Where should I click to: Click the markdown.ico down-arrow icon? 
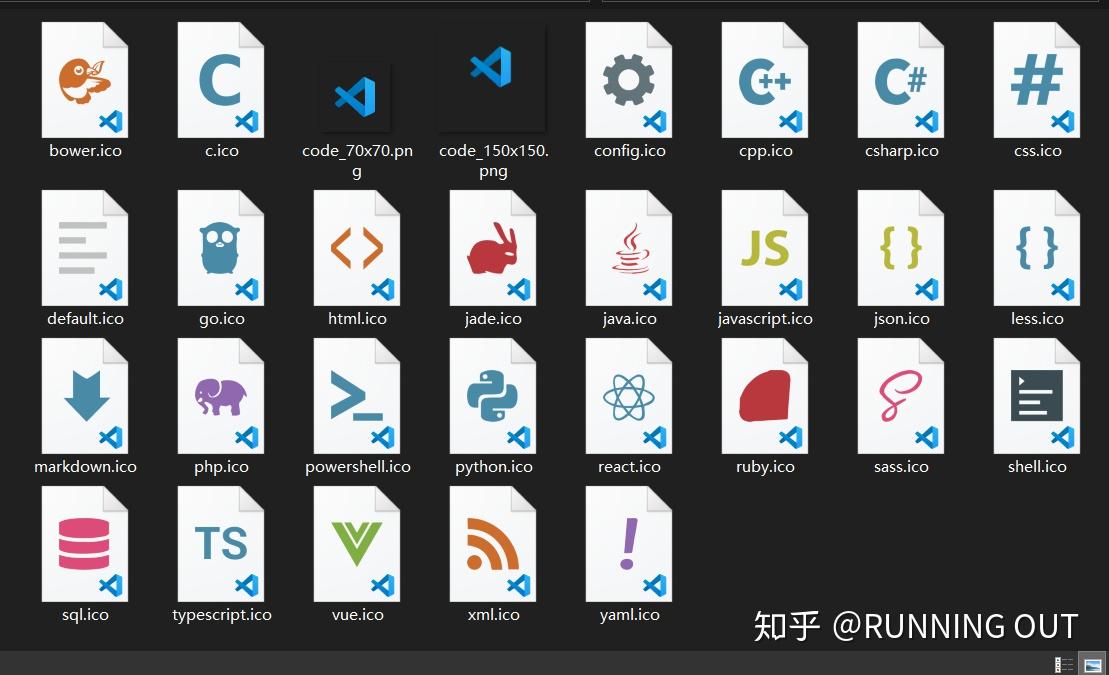85,394
